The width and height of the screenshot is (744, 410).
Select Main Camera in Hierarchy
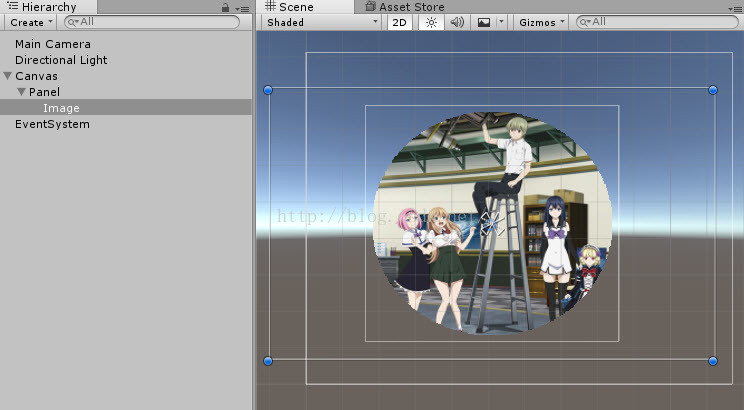pos(53,44)
